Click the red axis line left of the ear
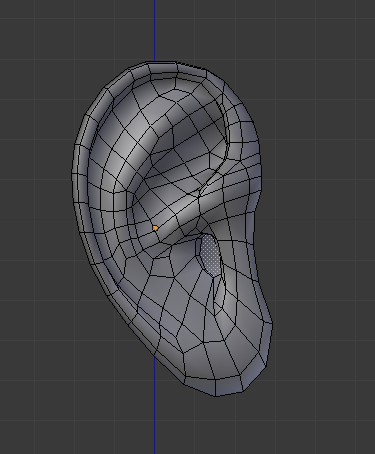 click(x=37, y=219)
